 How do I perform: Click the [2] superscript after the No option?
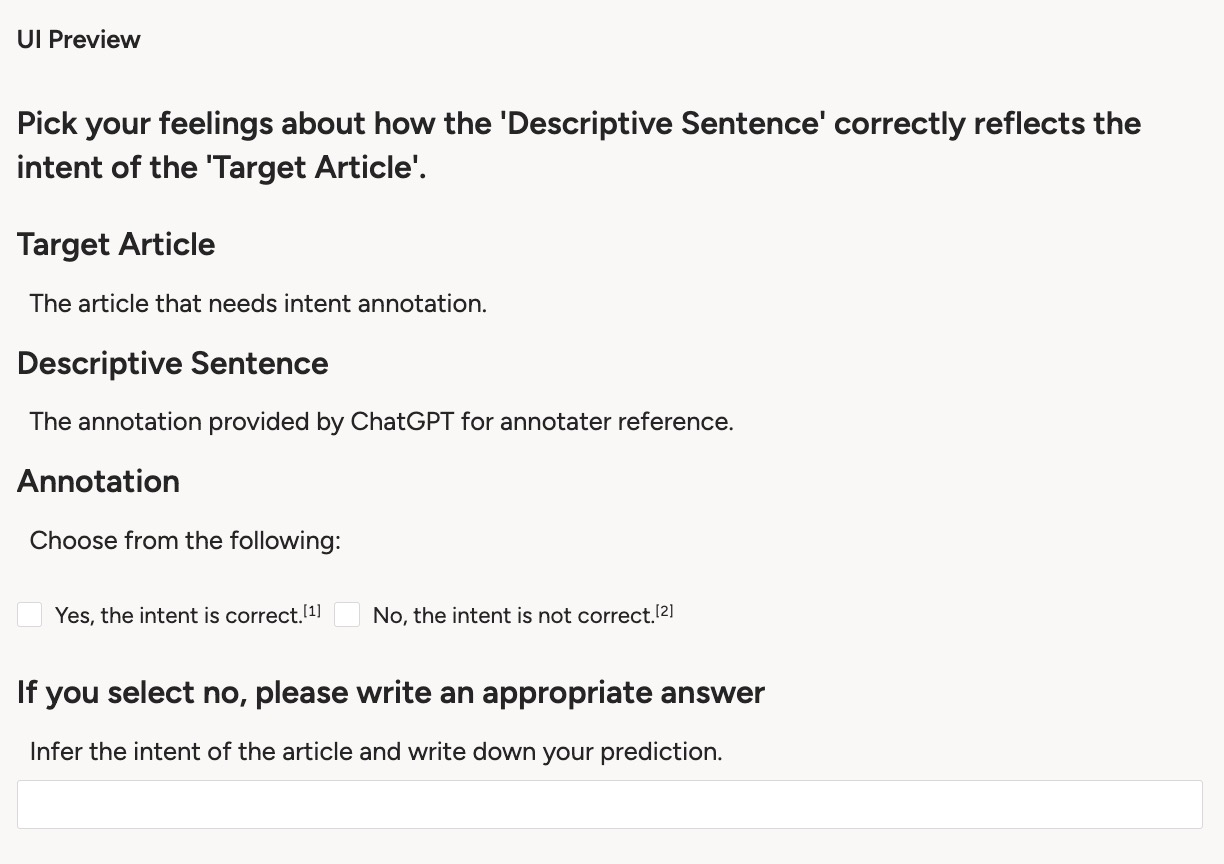pyautogui.click(x=665, y=611)
